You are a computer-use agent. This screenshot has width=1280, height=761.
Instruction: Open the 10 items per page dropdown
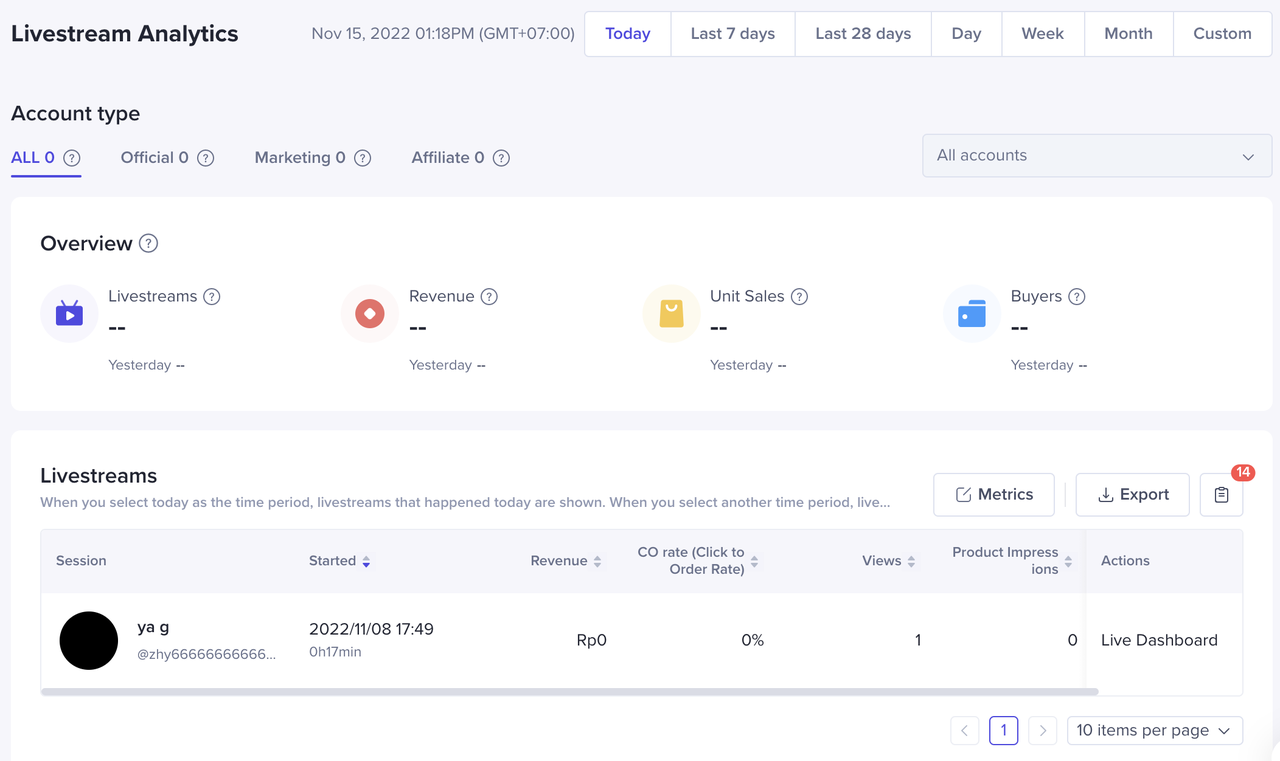tap(1154, 731)
